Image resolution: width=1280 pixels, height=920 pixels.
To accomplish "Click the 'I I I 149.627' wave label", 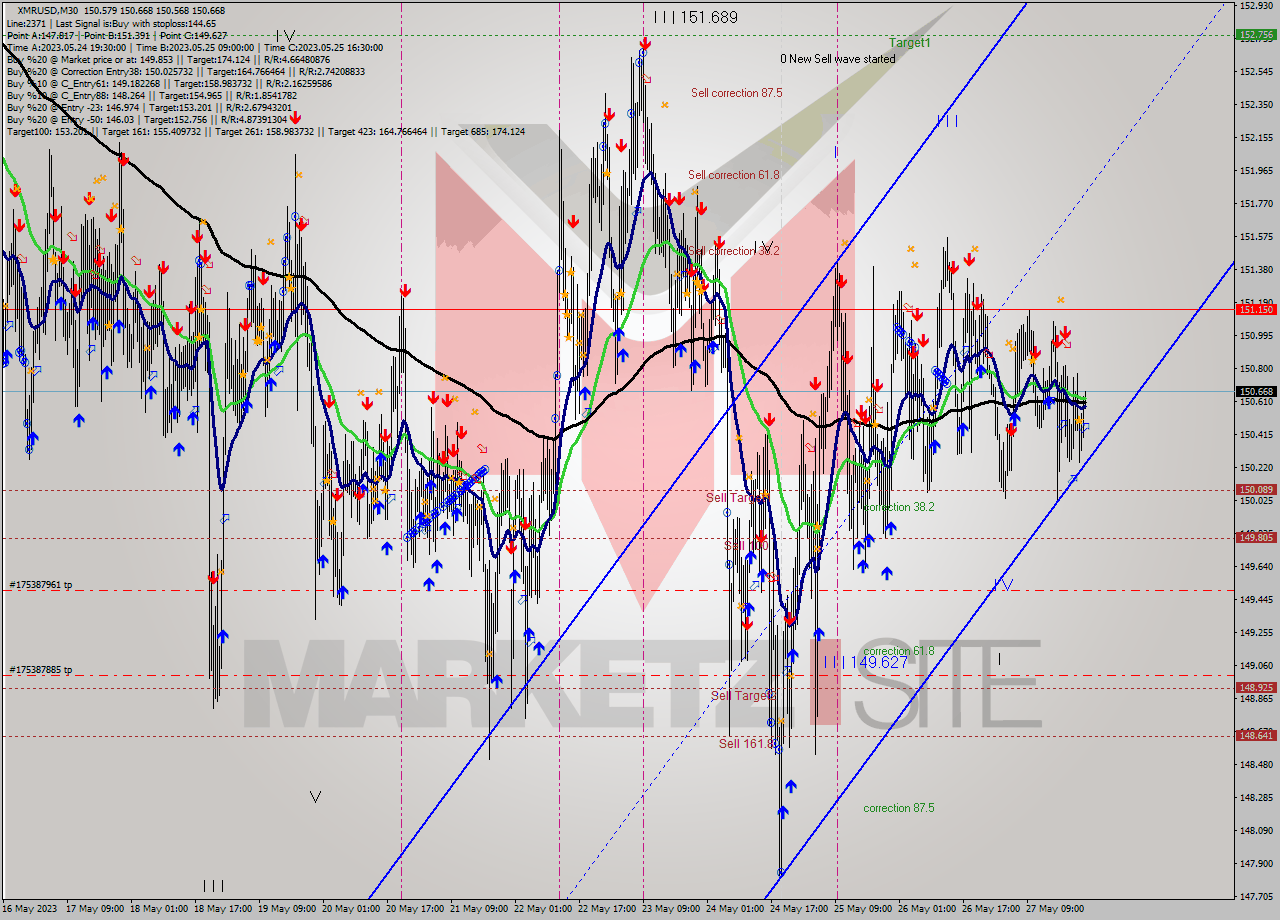I will click(x=867, y=662).
